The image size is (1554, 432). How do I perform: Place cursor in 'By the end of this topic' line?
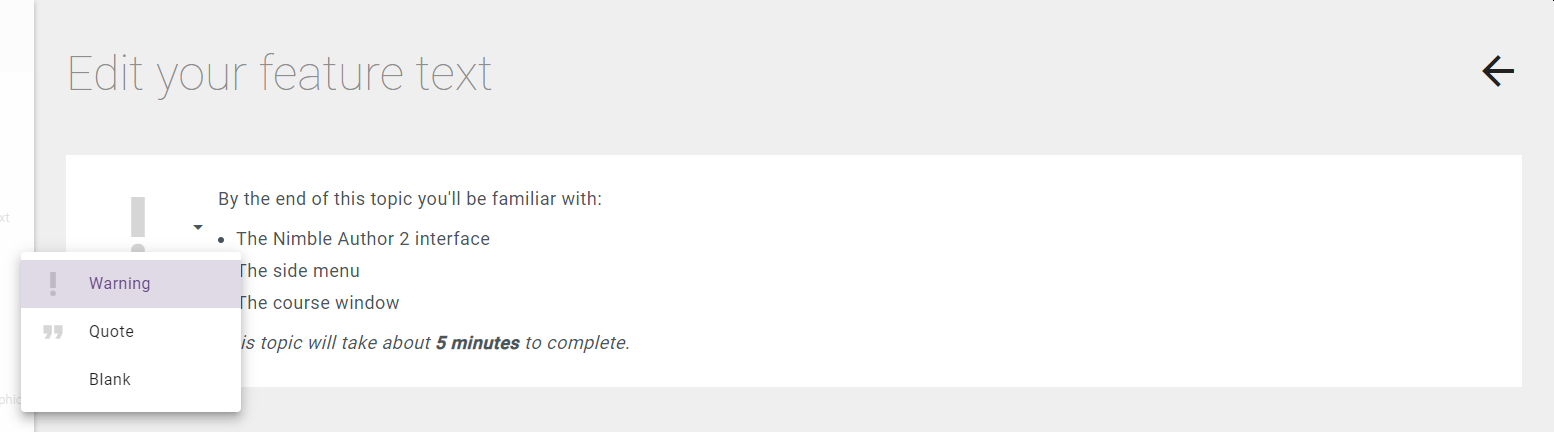[x=410, y=199]
